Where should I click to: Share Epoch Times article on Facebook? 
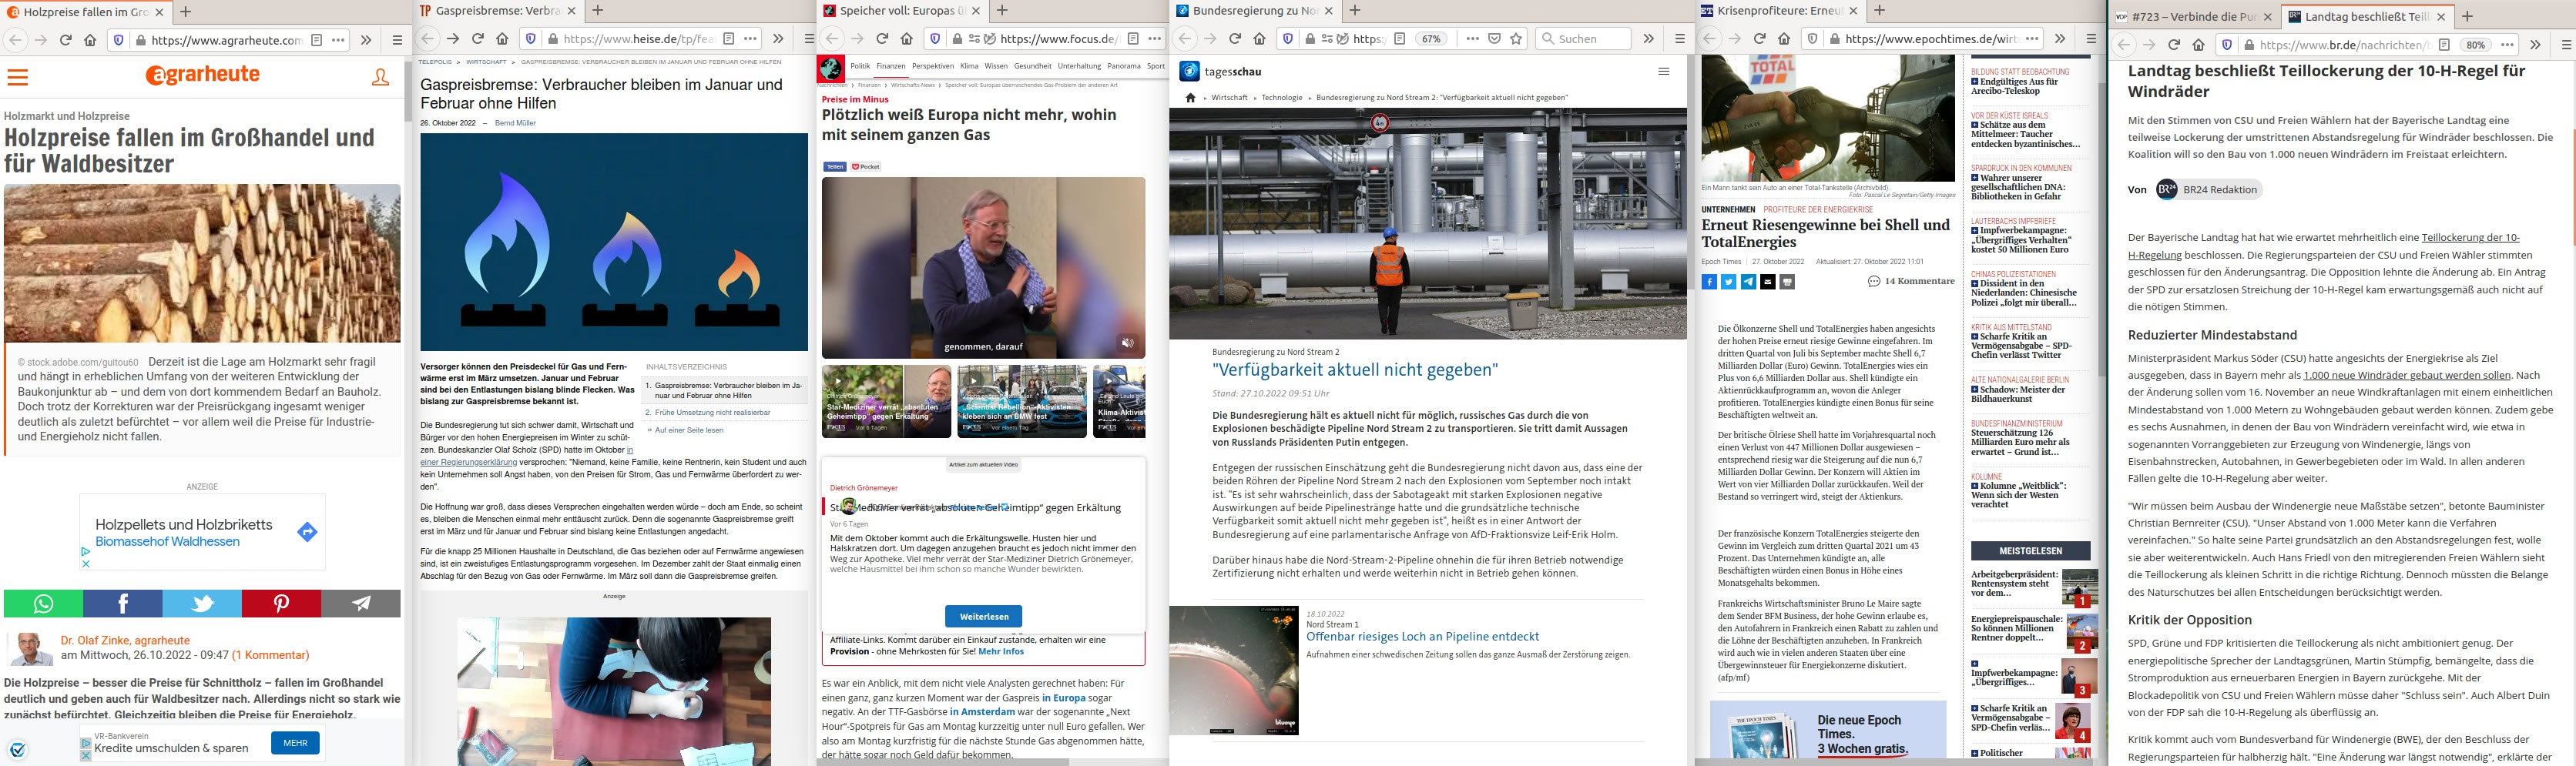point(1709,282)
